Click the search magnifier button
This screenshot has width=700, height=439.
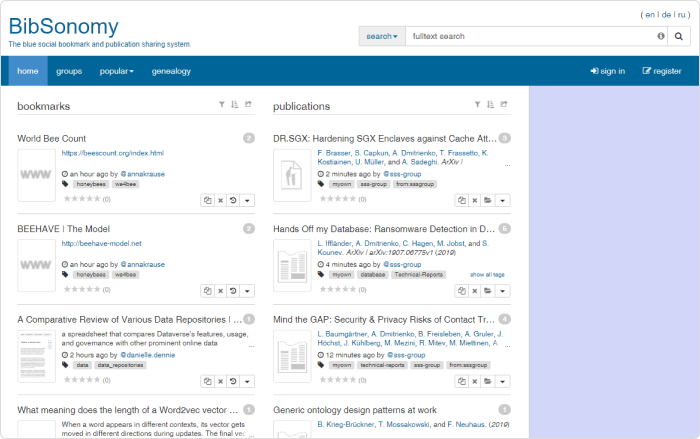pos(679,36)
